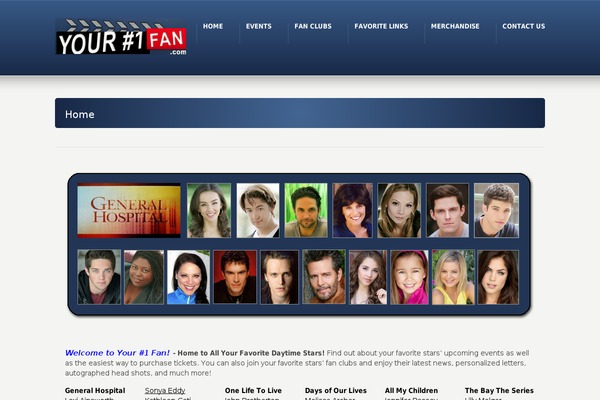600x400 pixels.
Task: Visit the Merchandise page
Action: (455, 26)
